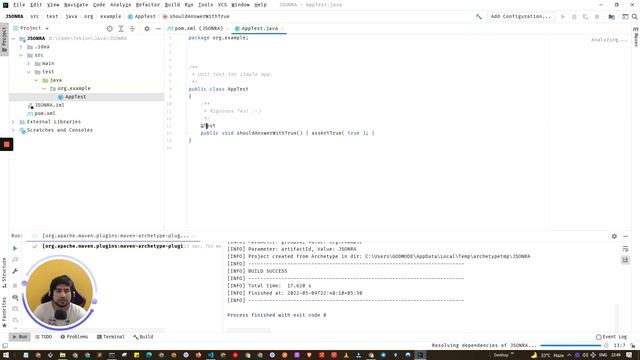The height and width of the screenshot is (360, 640).
Task: Open the Refactor menu
Action: (x=148, y=5)
